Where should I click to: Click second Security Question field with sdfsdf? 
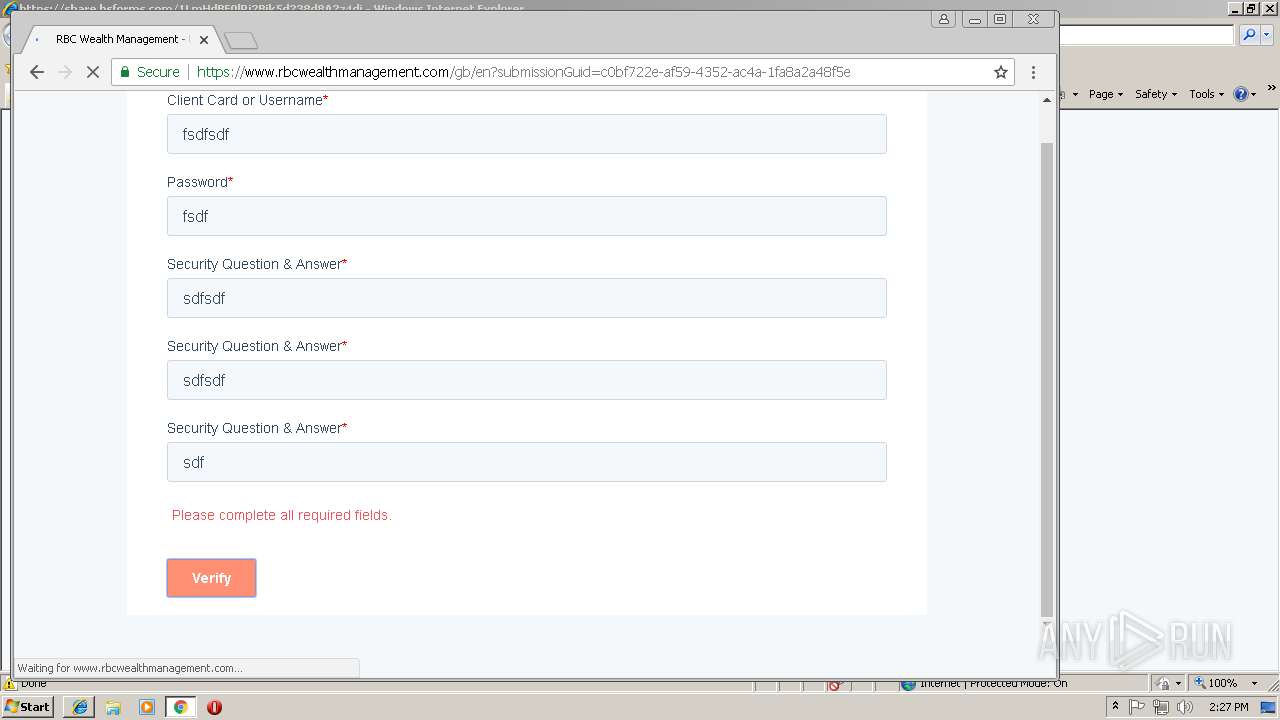526,380
